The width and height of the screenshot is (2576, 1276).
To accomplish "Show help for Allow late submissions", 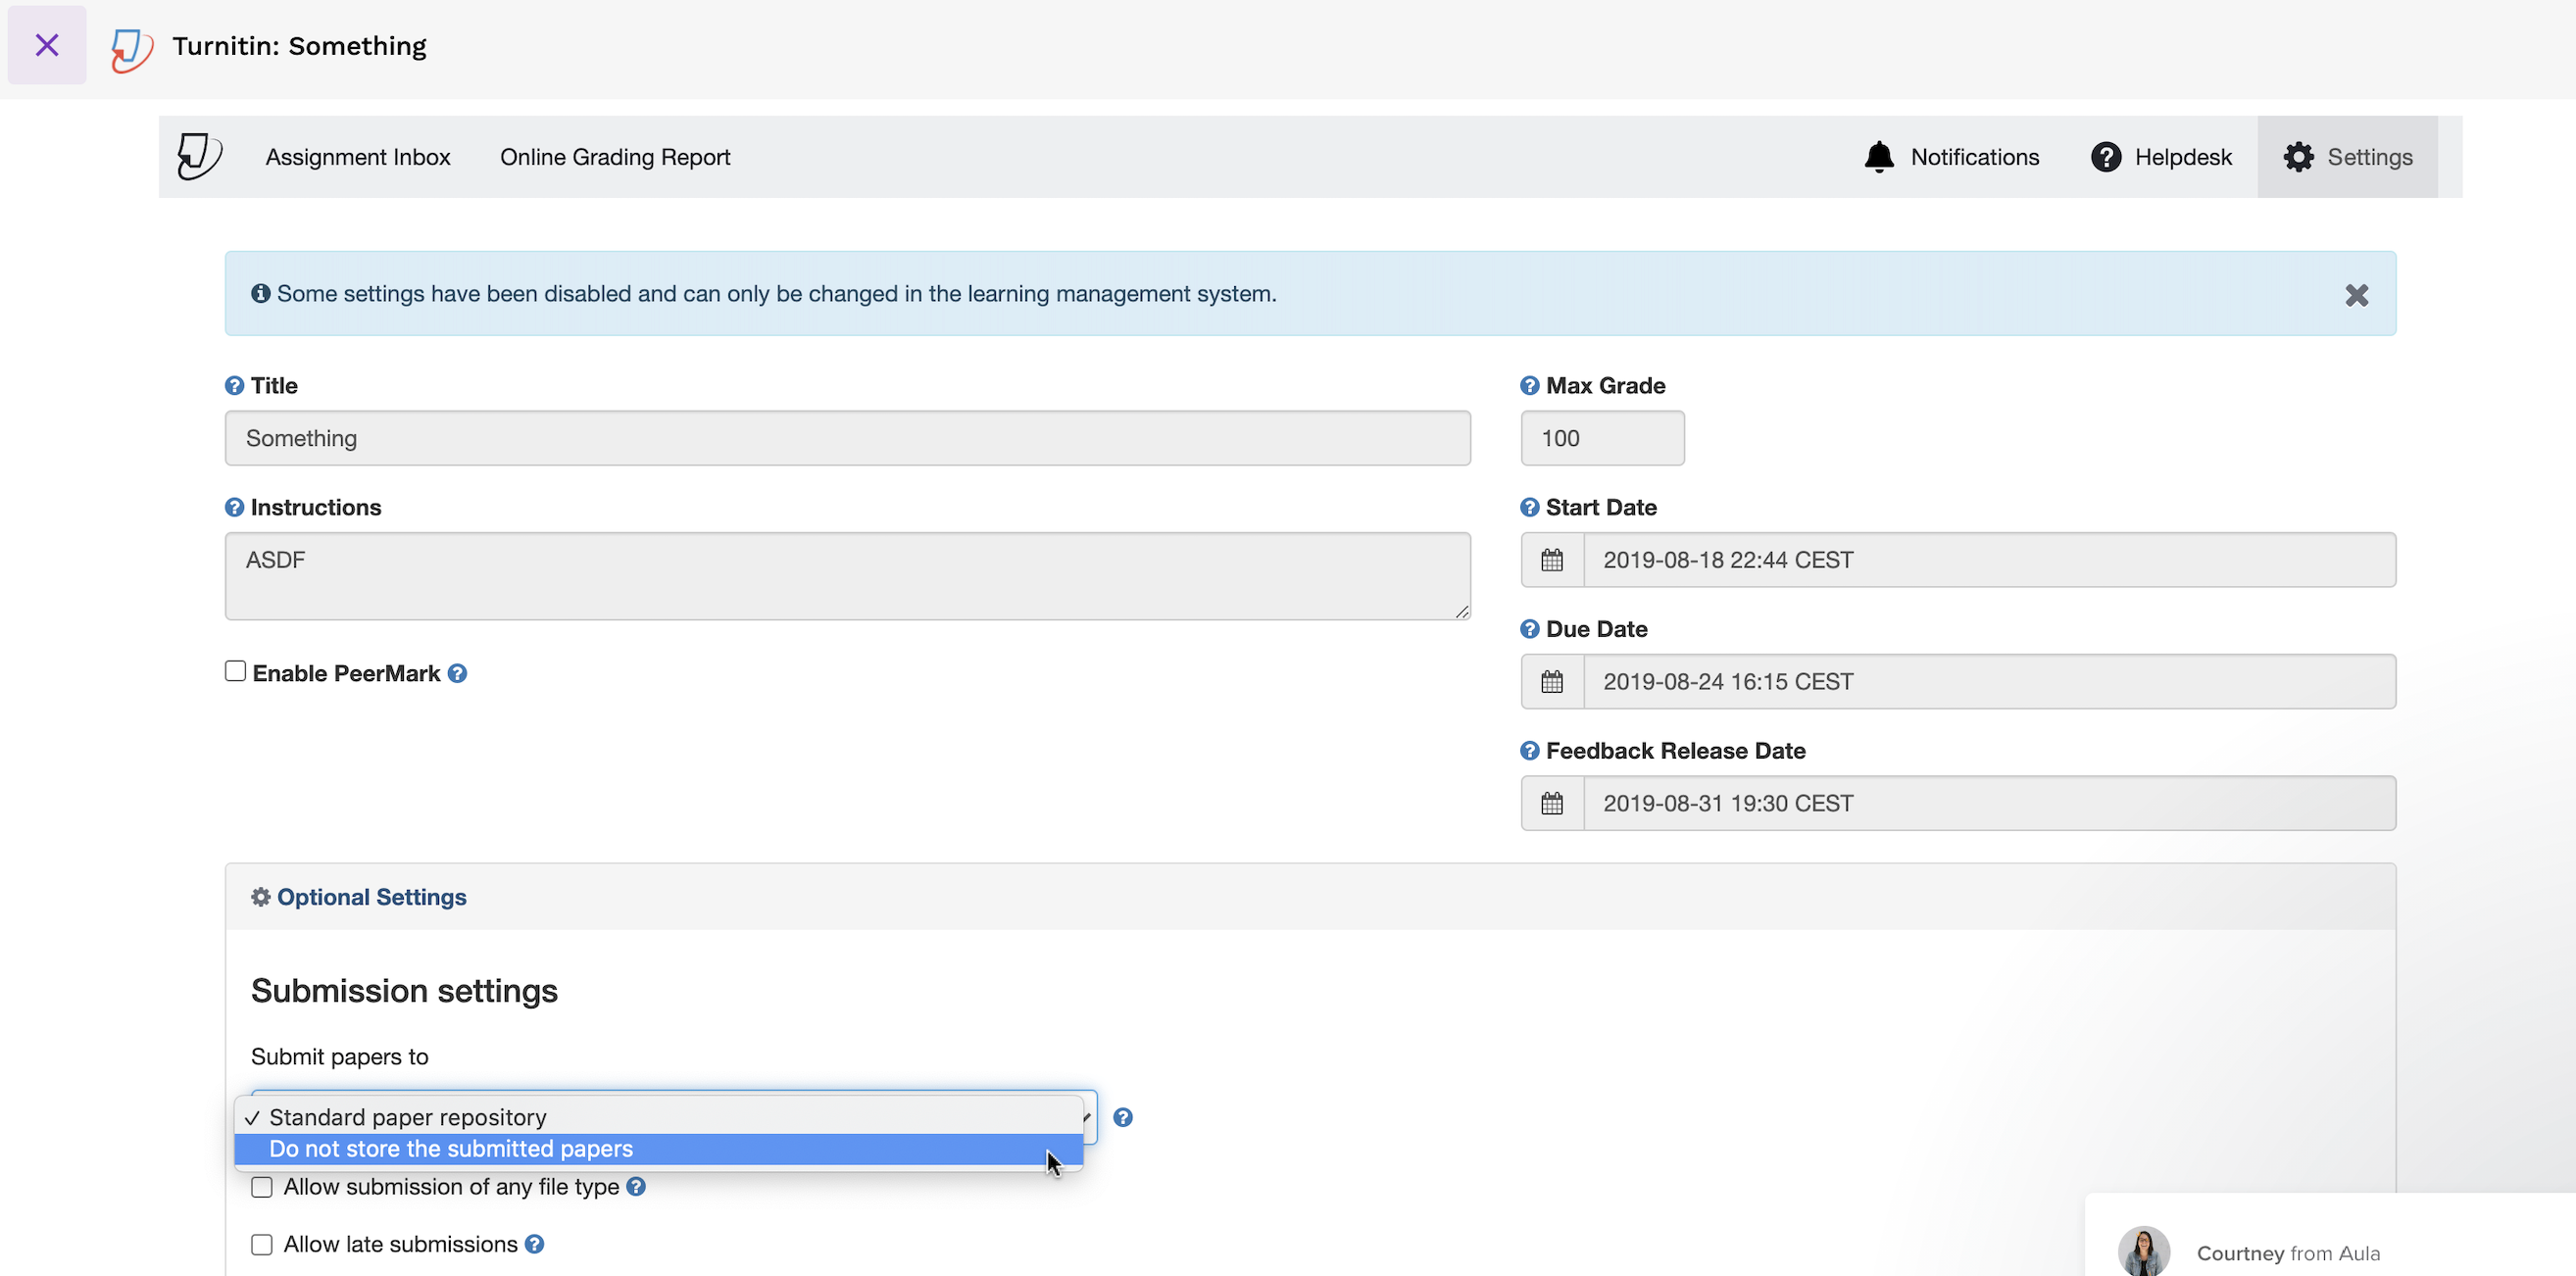I will click(x=535, y=1244).
